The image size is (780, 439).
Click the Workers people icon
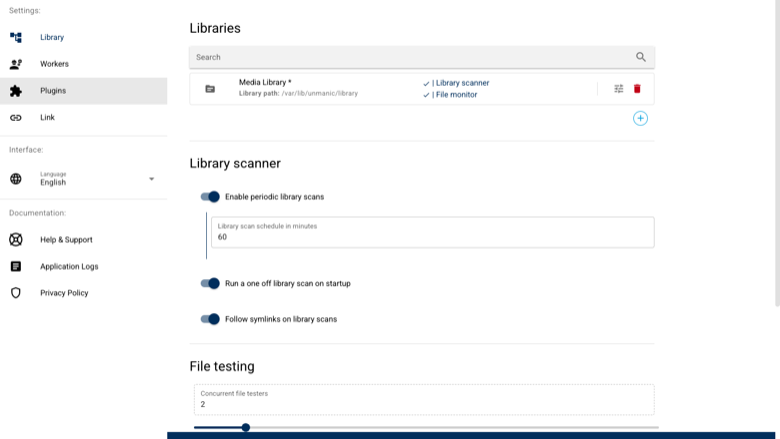pyautogui.click(x=16, y=64)
